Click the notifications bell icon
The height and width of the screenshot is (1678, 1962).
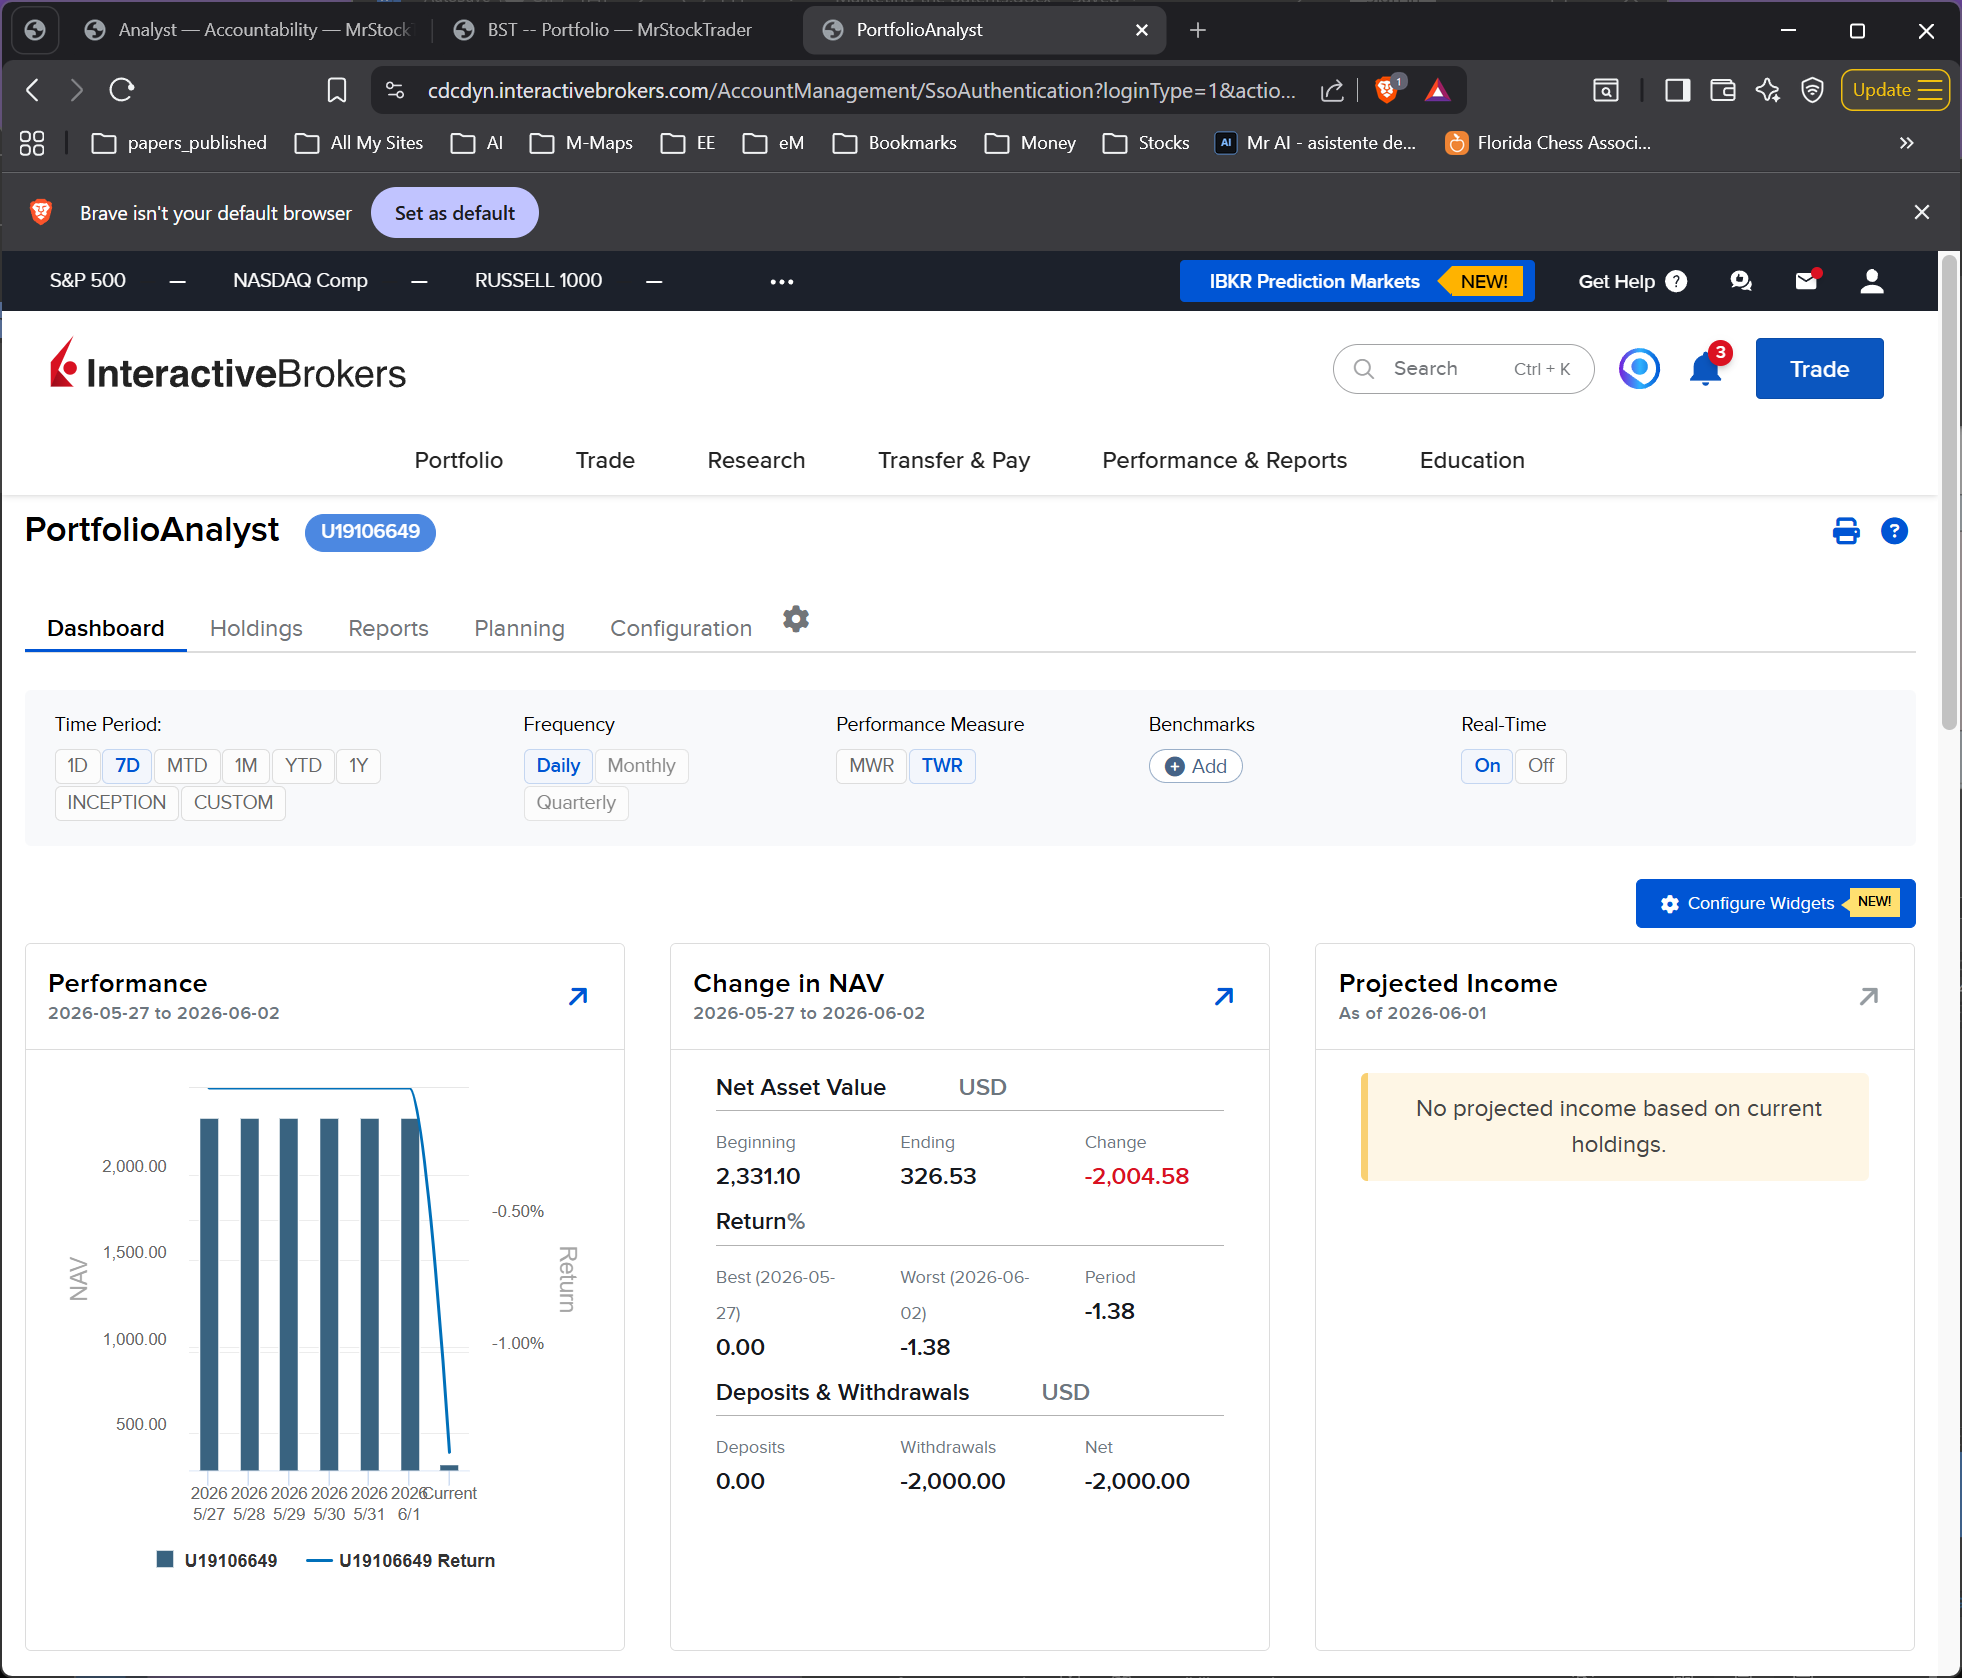tap(1706, 369)
